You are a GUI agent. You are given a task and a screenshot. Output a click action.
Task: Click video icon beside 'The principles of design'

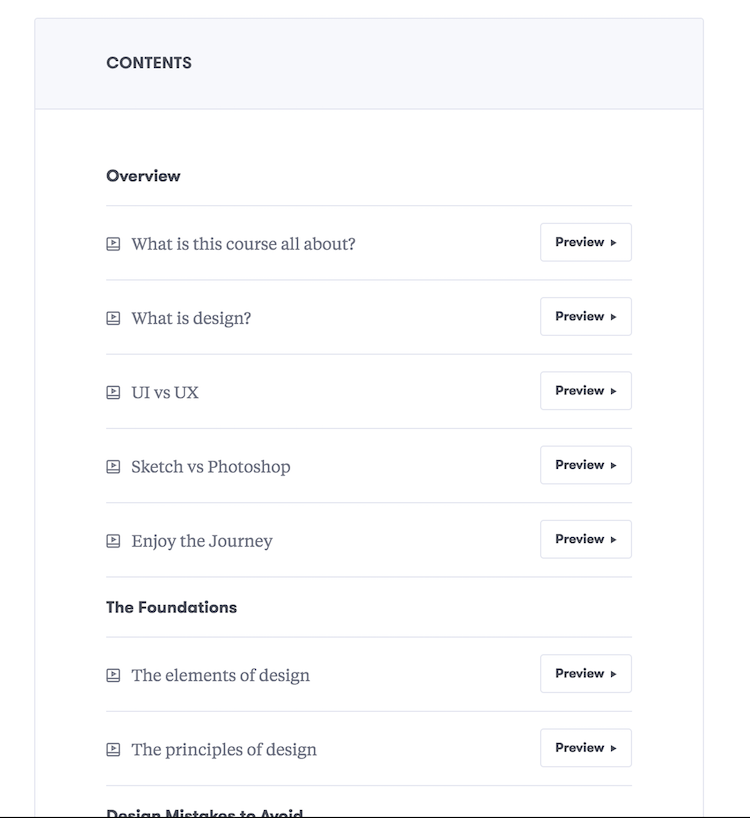coord(113,749)
